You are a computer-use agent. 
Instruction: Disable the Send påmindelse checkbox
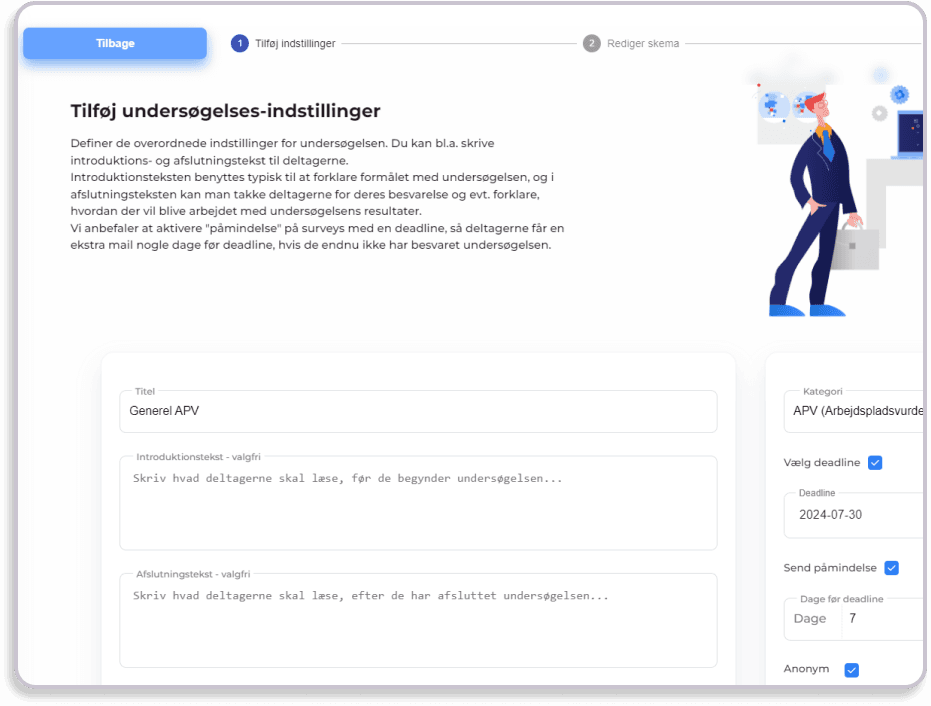pyautogui.click(x=891, y=568)
